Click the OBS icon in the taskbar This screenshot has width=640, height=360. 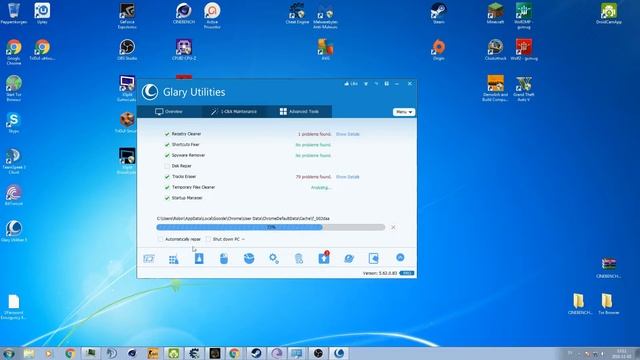(318, 353)
